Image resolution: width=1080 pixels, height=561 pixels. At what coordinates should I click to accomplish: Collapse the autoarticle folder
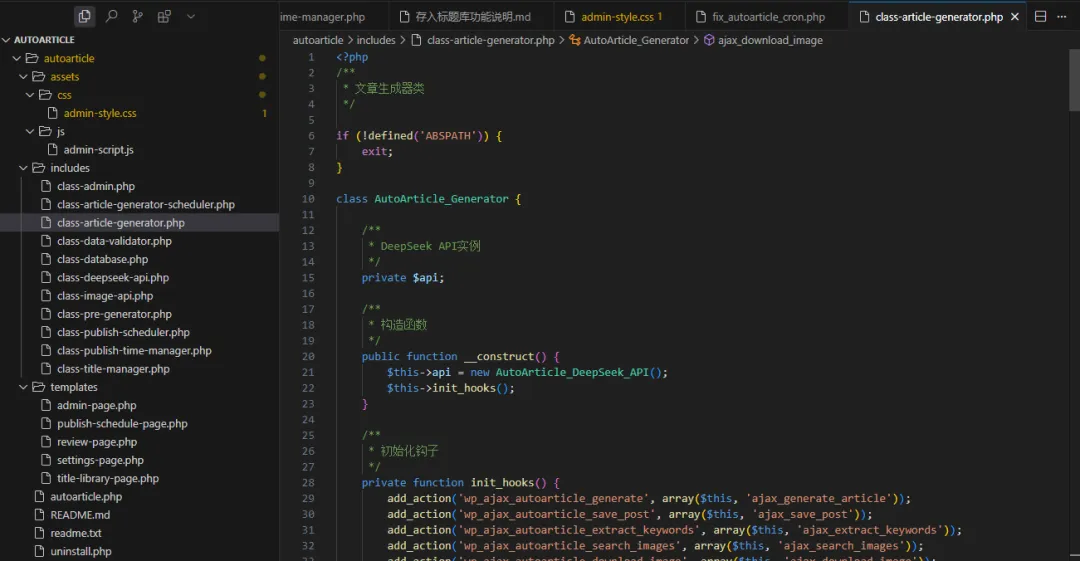17,59
